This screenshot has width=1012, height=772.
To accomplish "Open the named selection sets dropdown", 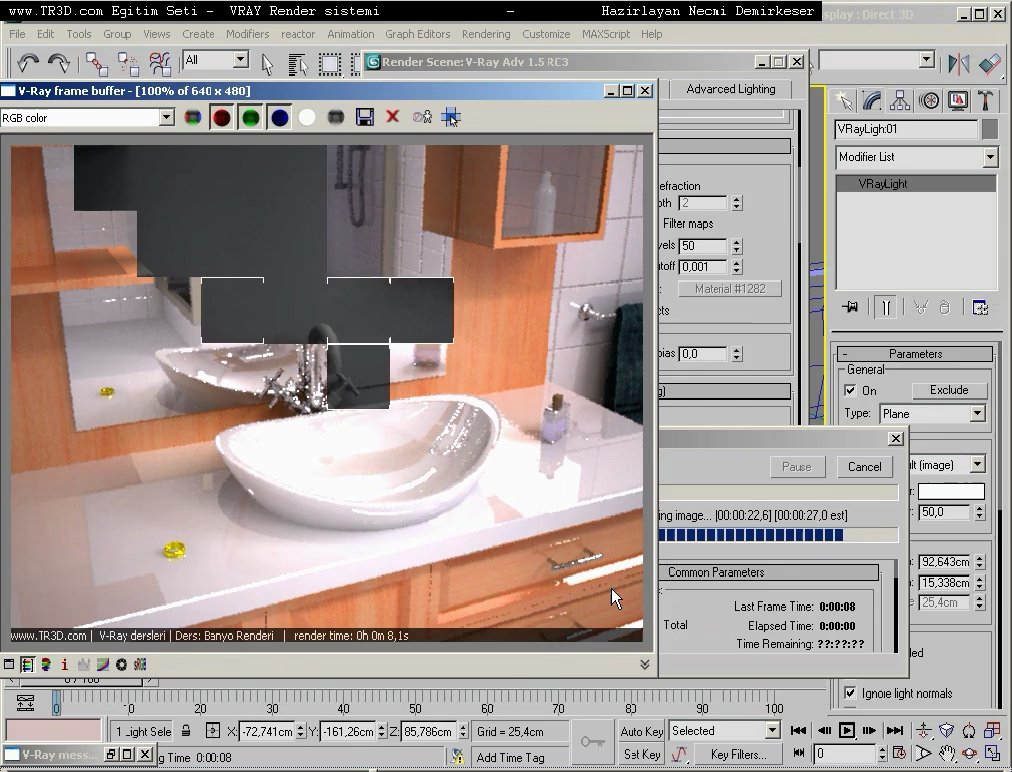I will [927, 60].
